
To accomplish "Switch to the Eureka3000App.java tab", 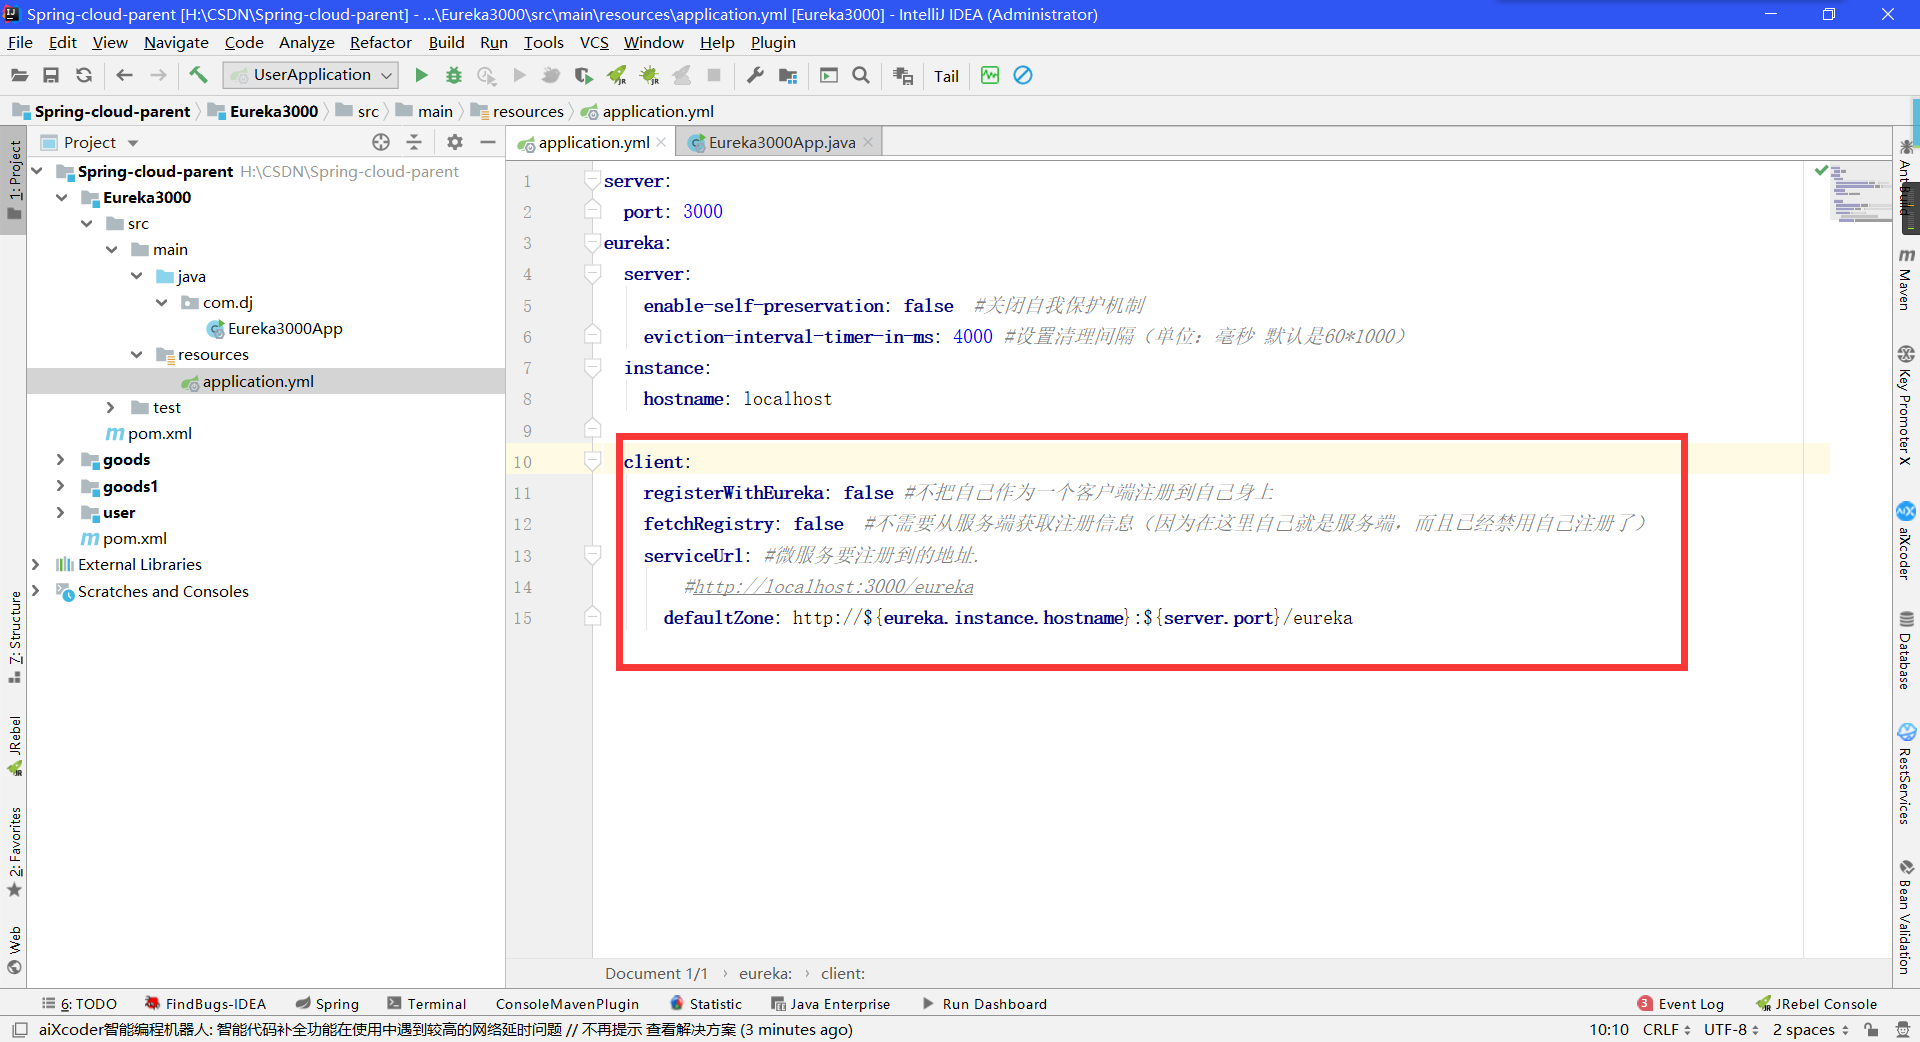I will (780, 142).
